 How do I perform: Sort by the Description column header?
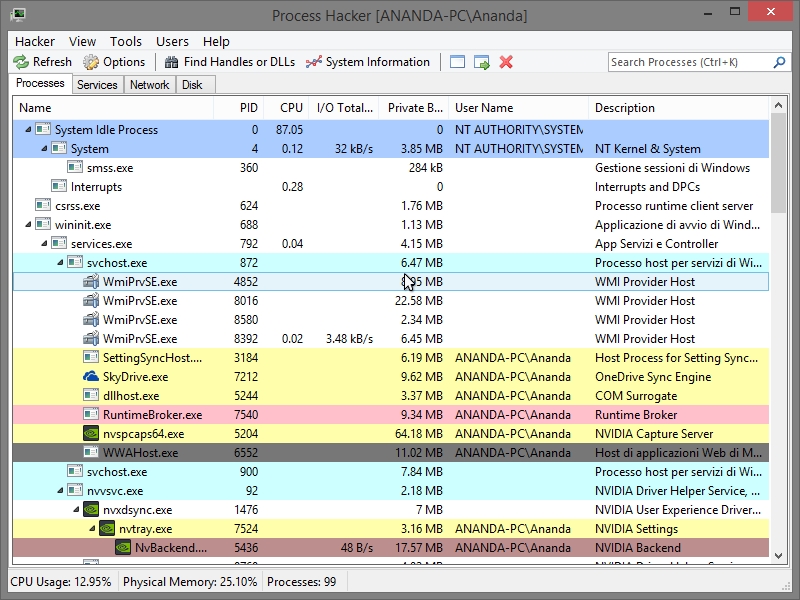(679, 108)
